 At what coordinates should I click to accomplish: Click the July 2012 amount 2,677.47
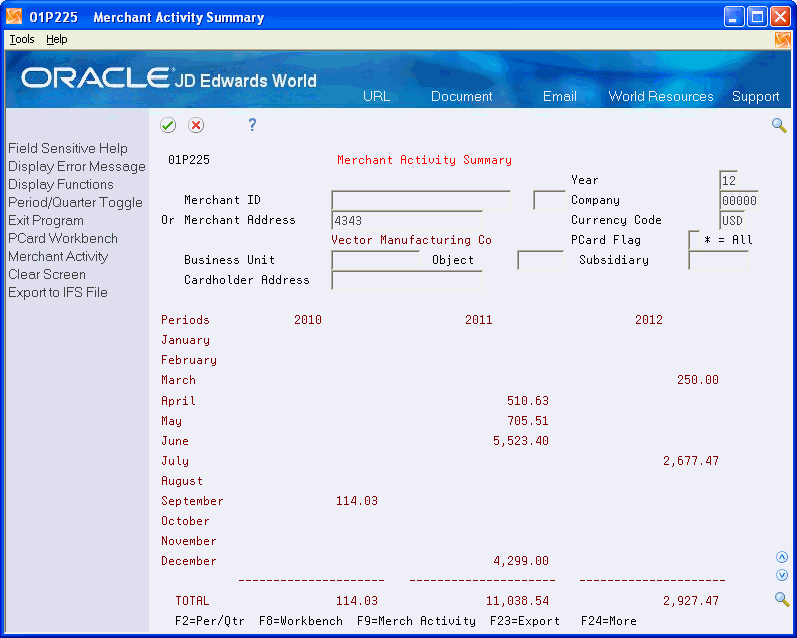pos(691,461)
